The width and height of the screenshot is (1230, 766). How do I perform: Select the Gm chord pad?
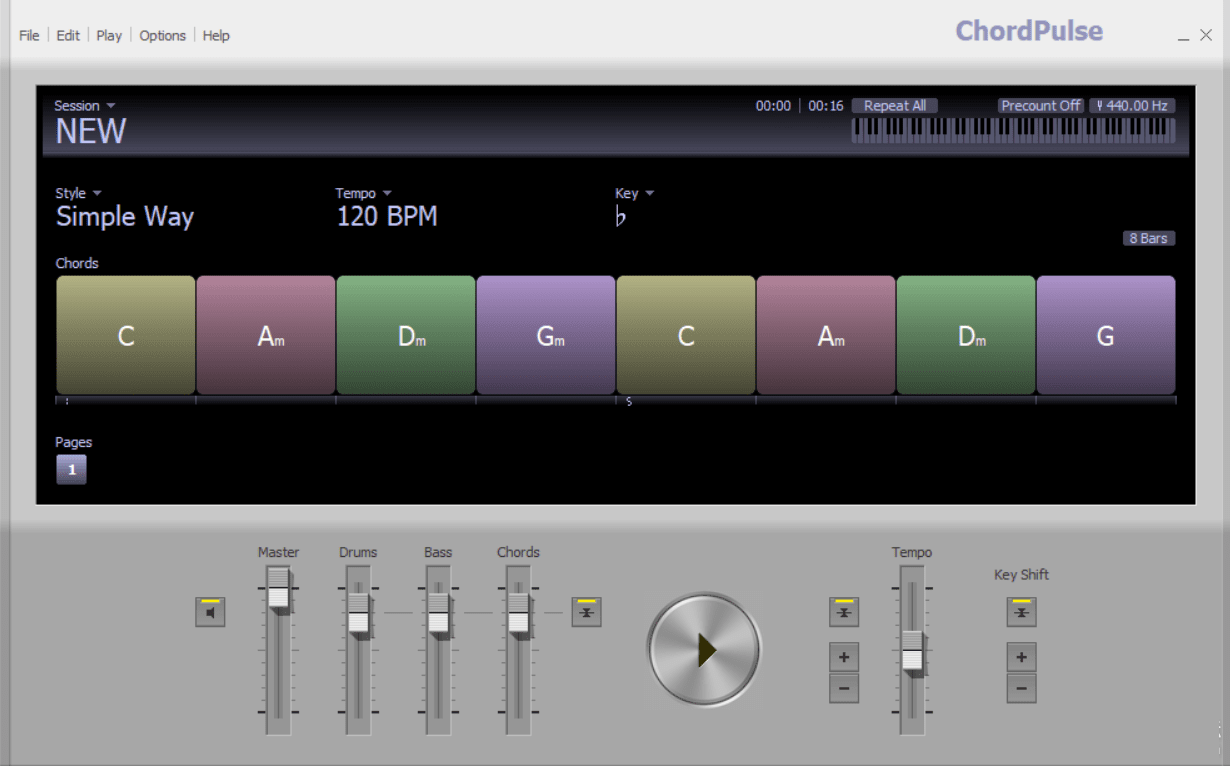pyautogui.click(x=545, y=335)
